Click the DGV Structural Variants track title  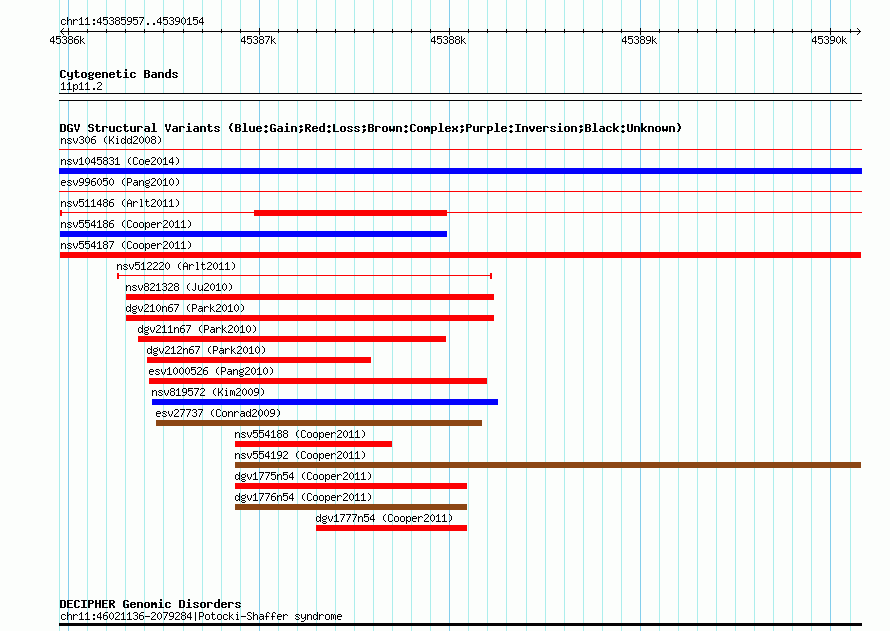coord(370,128)
